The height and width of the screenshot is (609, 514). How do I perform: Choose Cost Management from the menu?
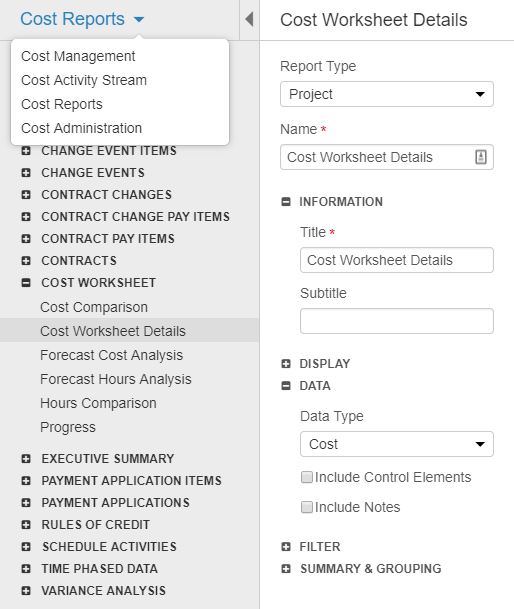[78, 56]
